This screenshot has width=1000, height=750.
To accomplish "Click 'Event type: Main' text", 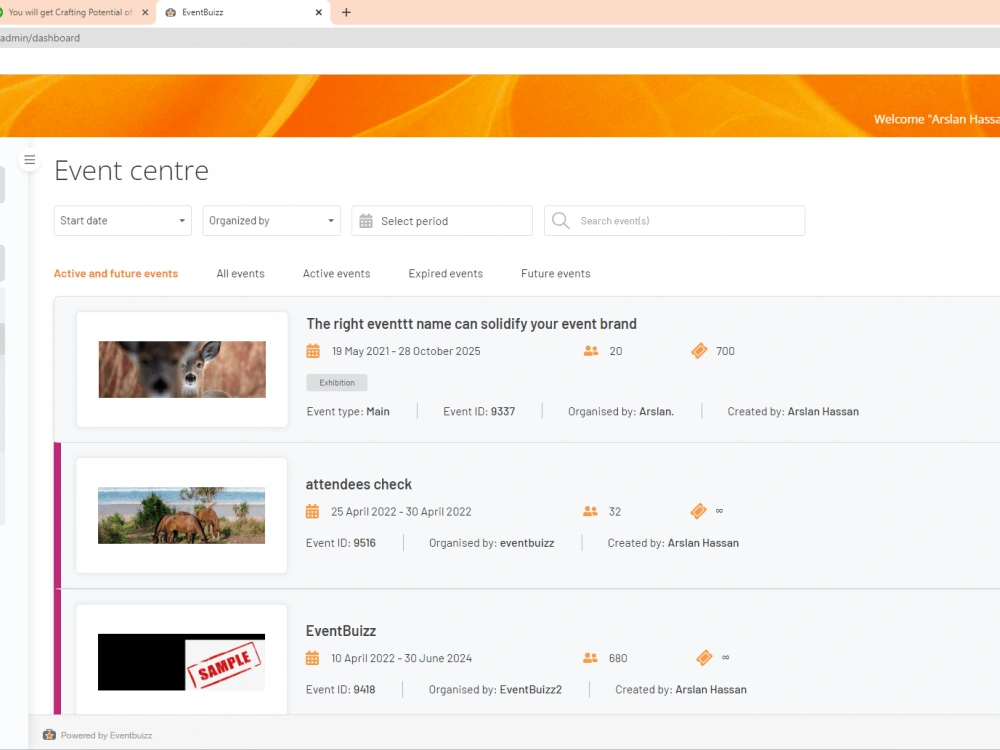I will (x=348, y=412).
